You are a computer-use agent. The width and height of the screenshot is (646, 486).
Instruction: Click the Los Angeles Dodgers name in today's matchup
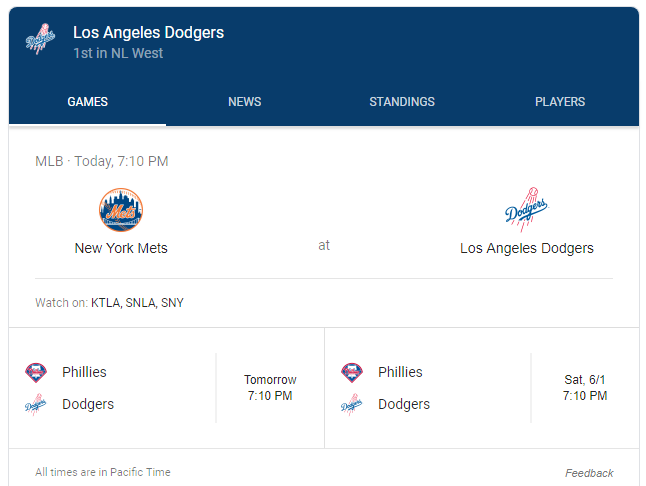click(x=527, y=248)
